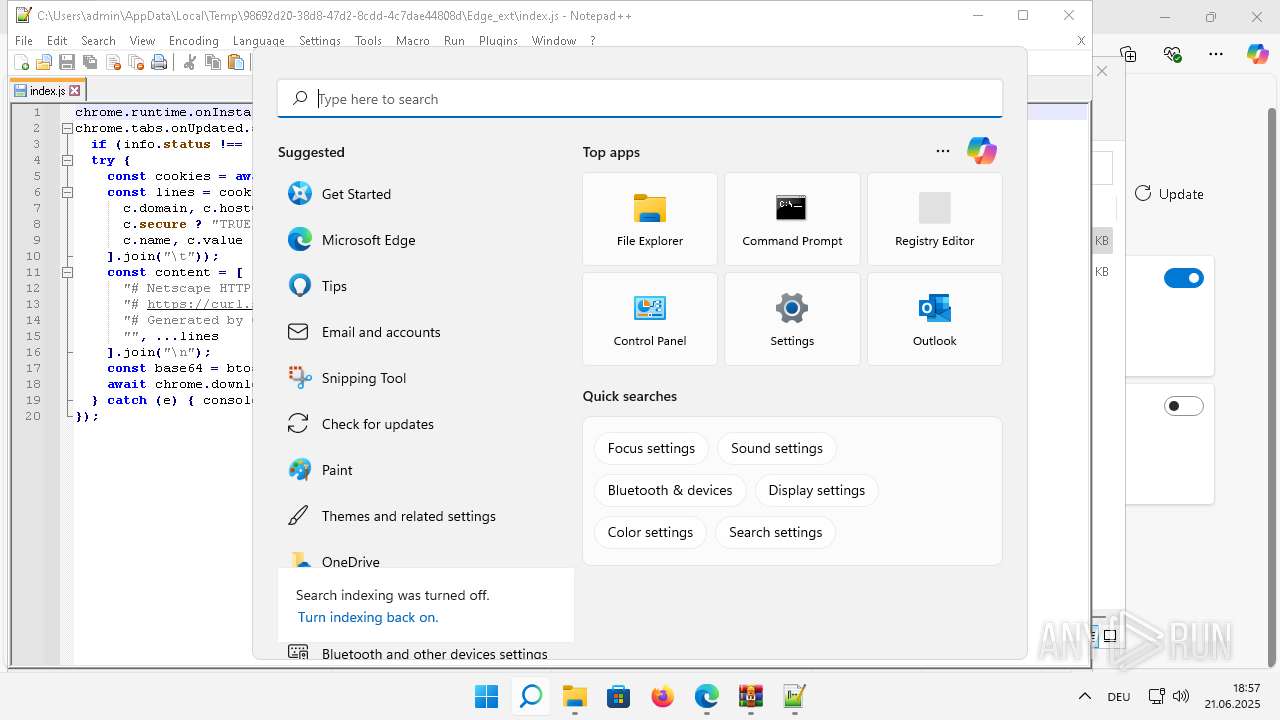
Task: Open Firefox from the taskbar
Action: pos(663,696)
